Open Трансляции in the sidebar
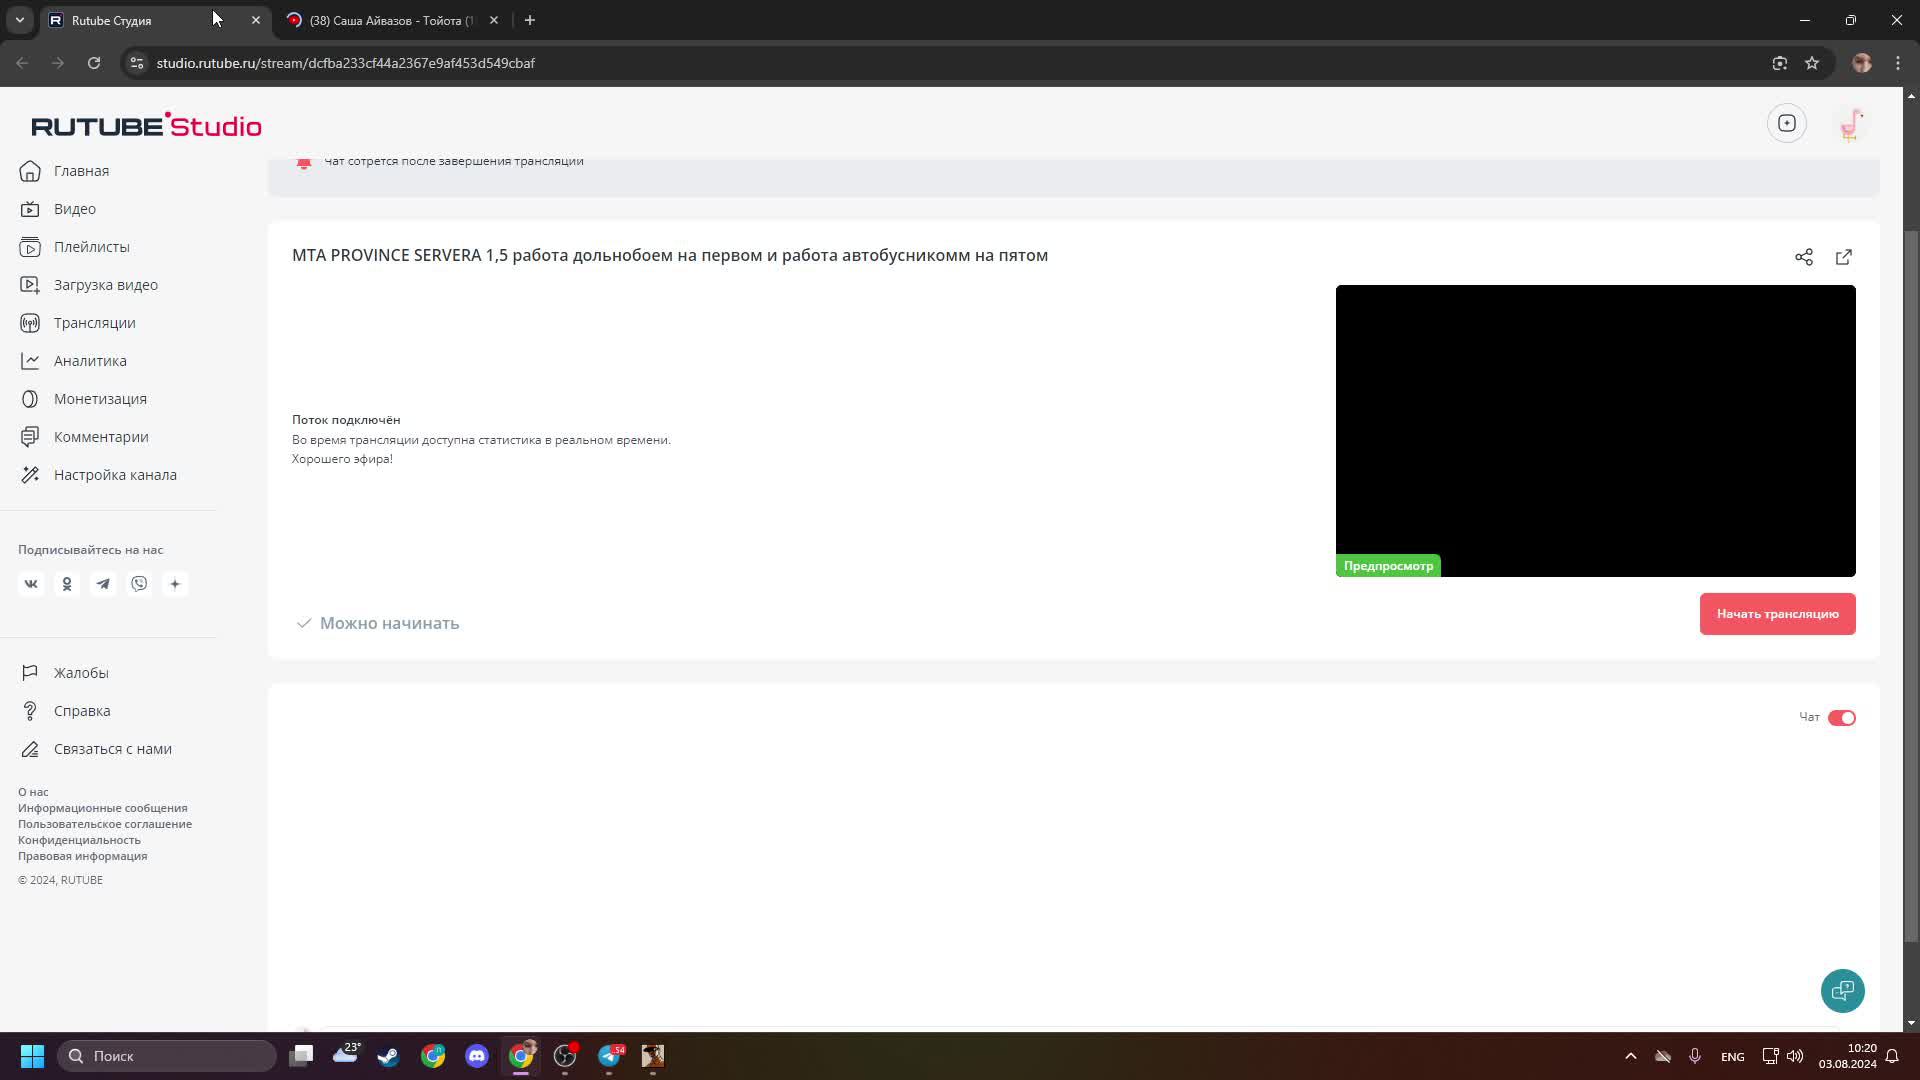This screenshot has width=1920, height=1080. coord(94,323)
